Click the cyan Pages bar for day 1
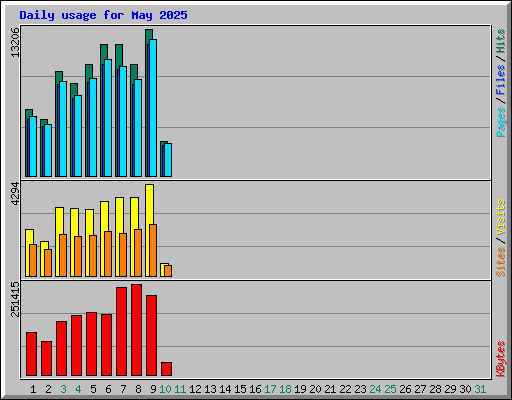Viewport: 512px width, 400px height. click(x=33, y=147)
